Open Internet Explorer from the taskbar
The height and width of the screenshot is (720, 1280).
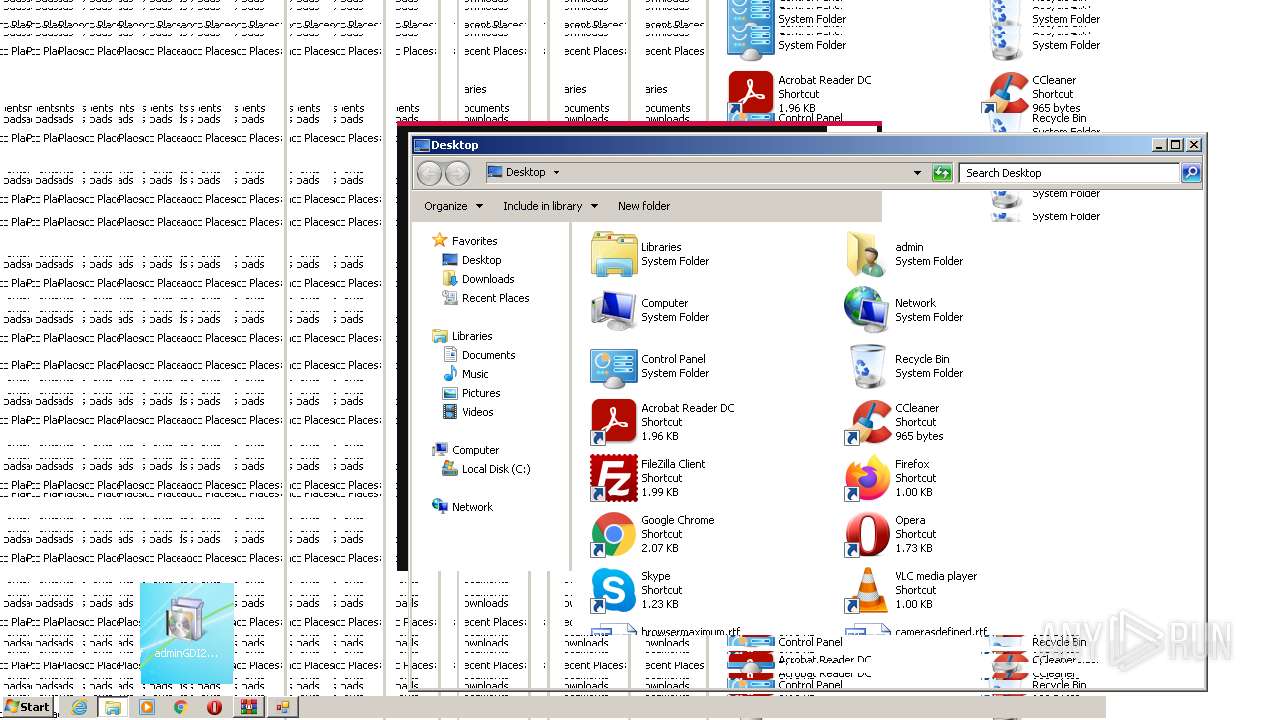pos(80,707)
